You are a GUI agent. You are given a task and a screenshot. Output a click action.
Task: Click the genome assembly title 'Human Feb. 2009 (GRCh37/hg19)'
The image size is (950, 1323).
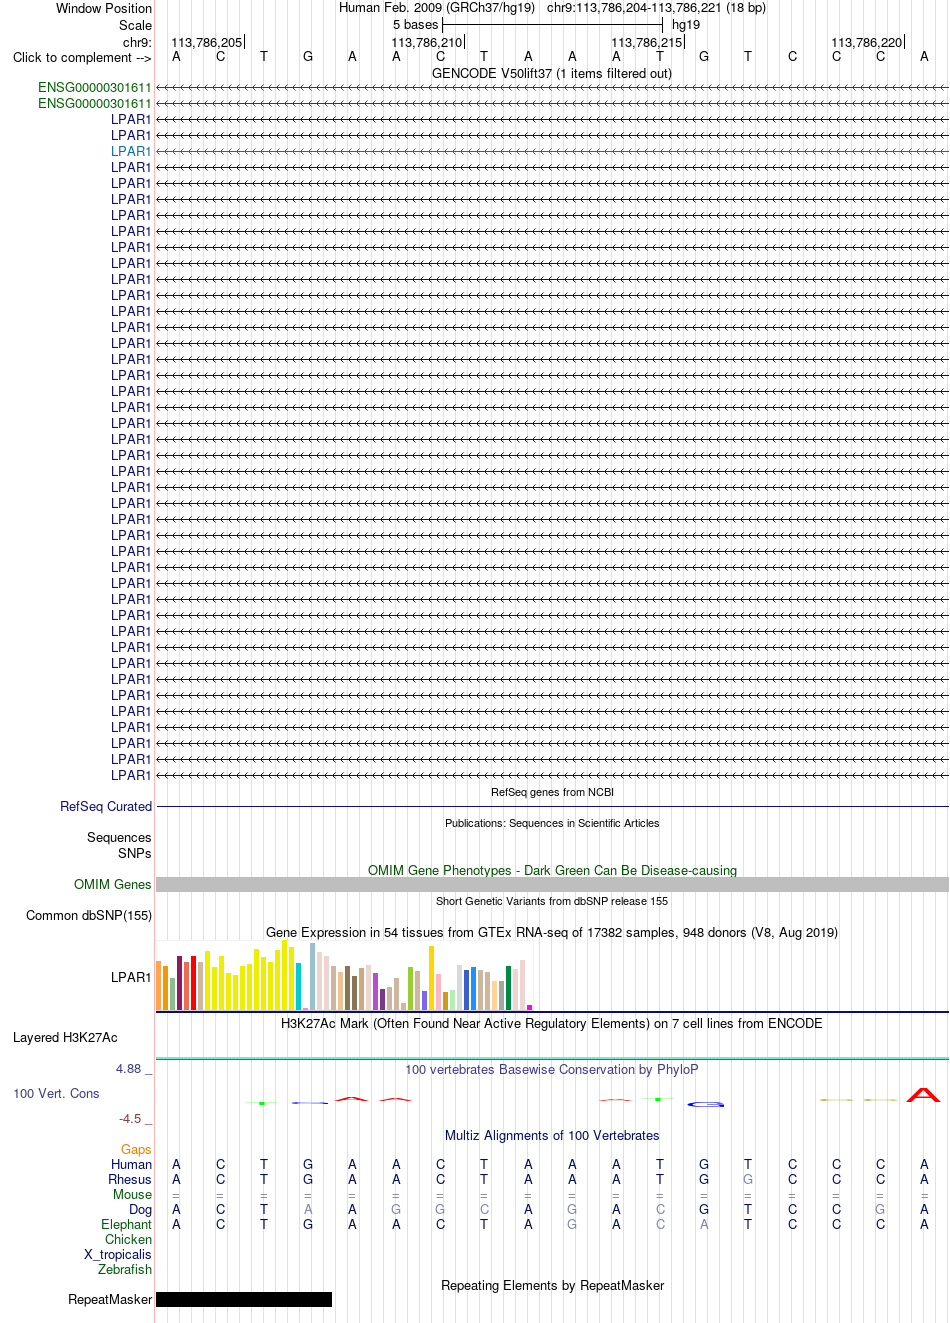(437, 7)
